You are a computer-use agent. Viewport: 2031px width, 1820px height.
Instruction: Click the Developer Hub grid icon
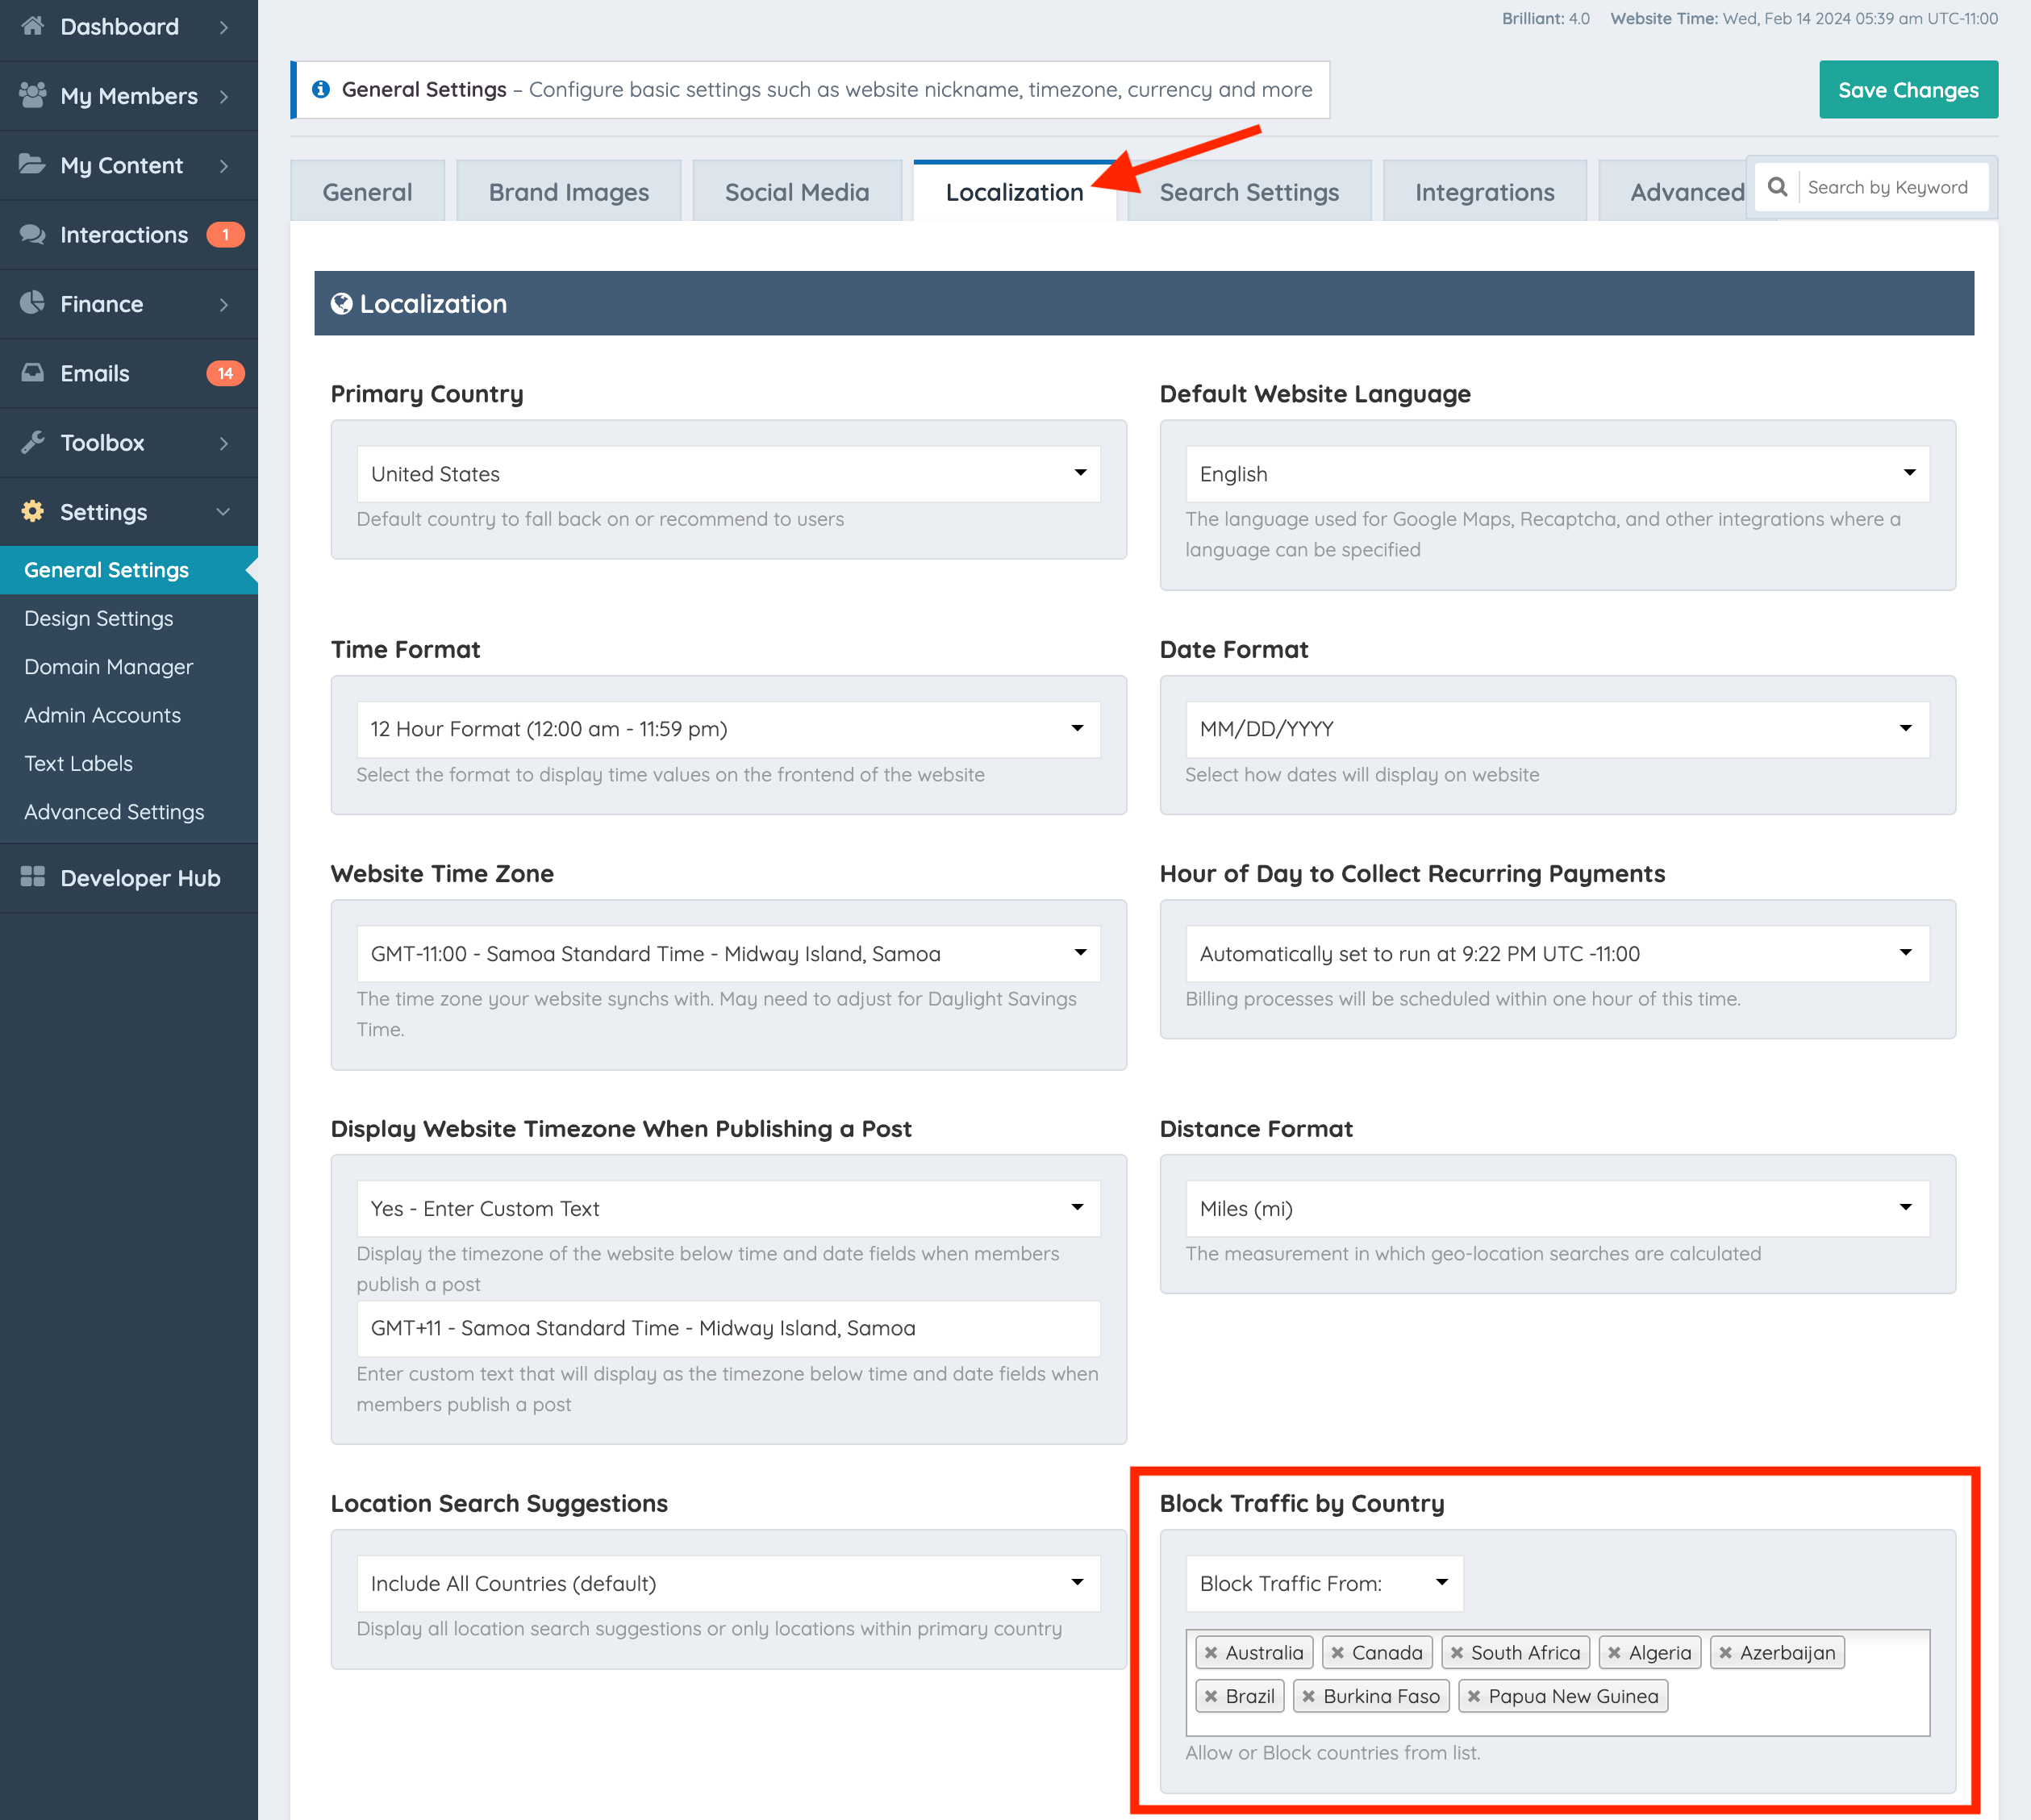[x=32, y=877]
